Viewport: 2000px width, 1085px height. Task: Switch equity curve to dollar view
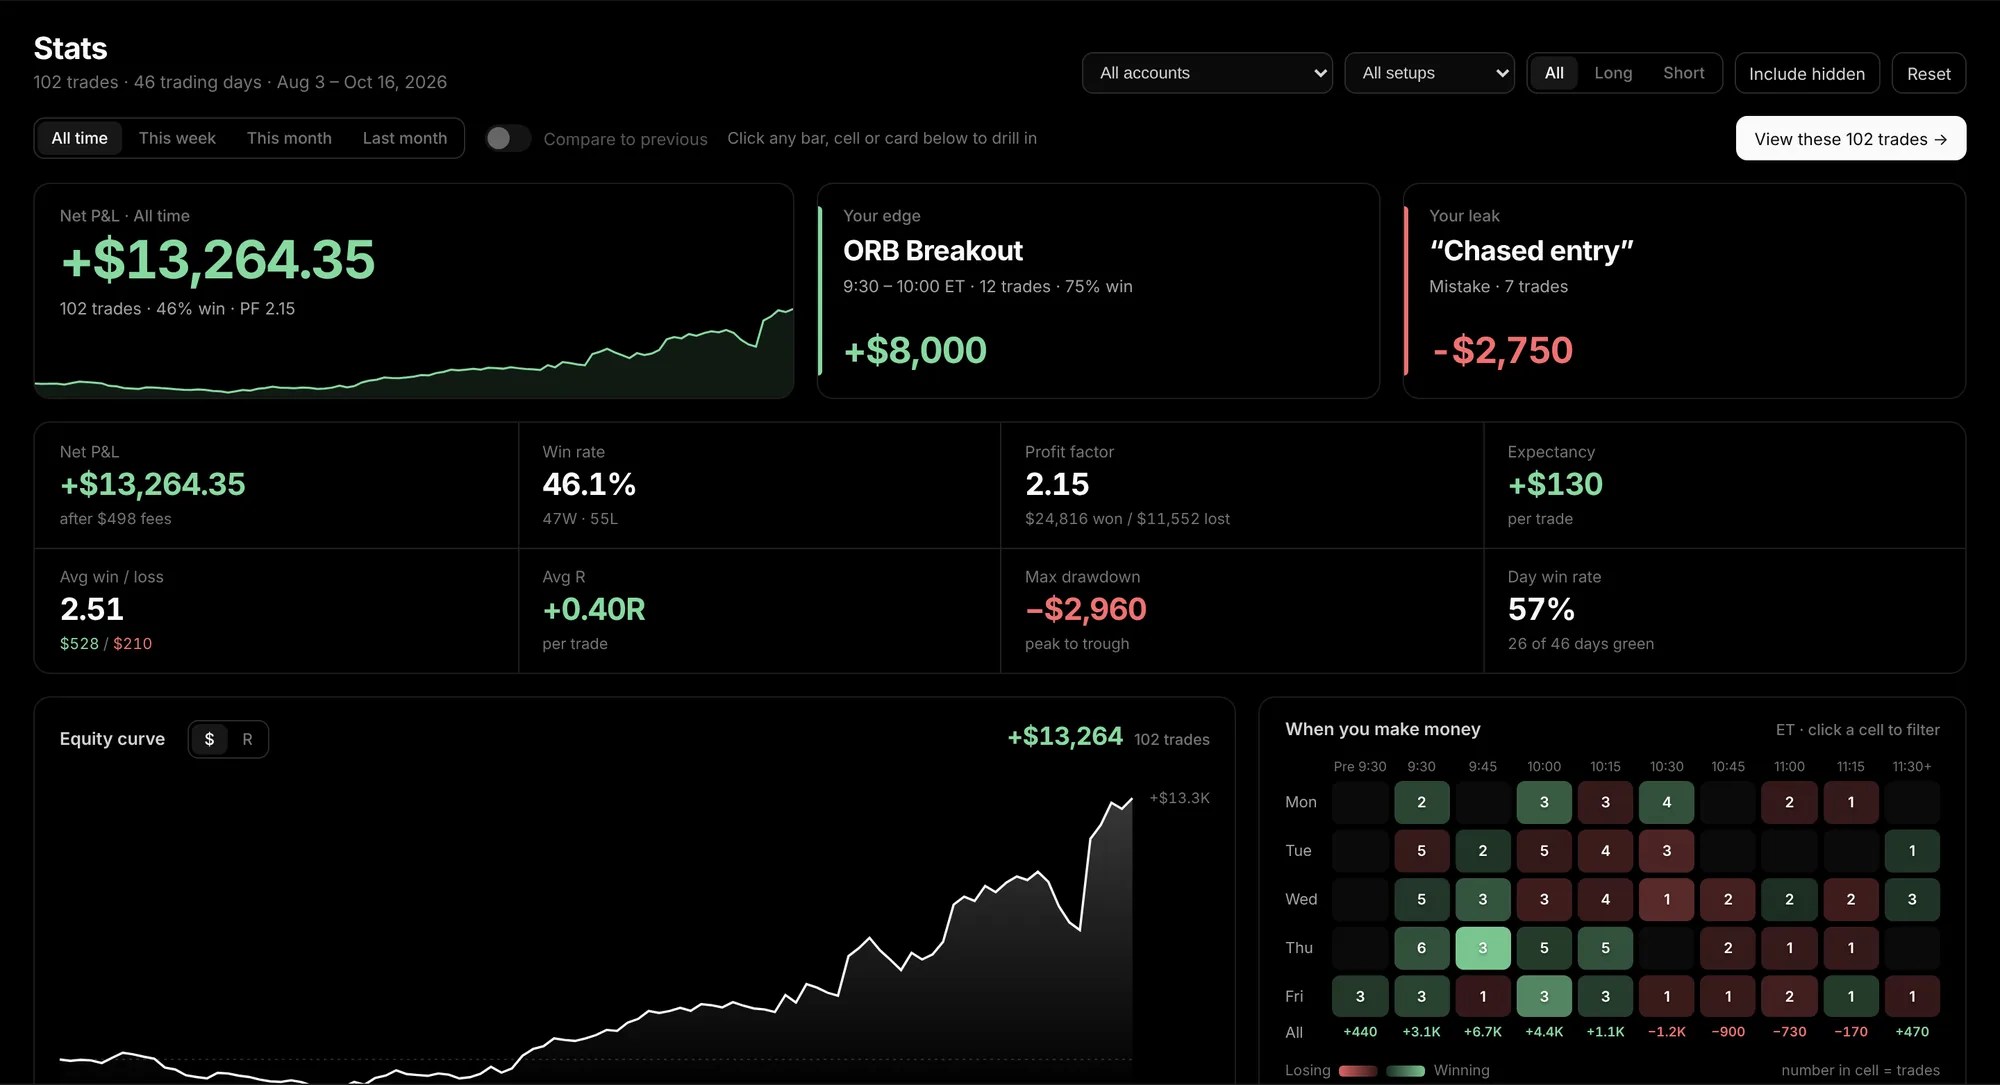pos(209,739)
